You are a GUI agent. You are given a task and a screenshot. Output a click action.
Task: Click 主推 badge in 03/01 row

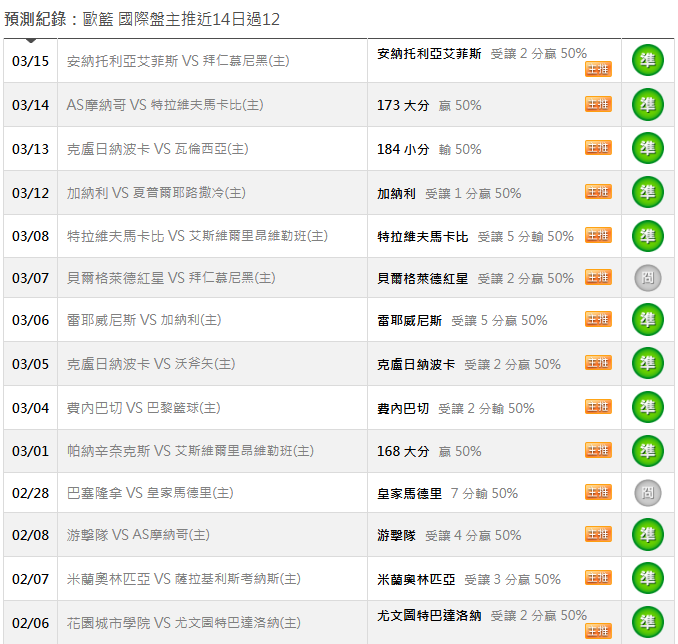click(x=598, y=450)
